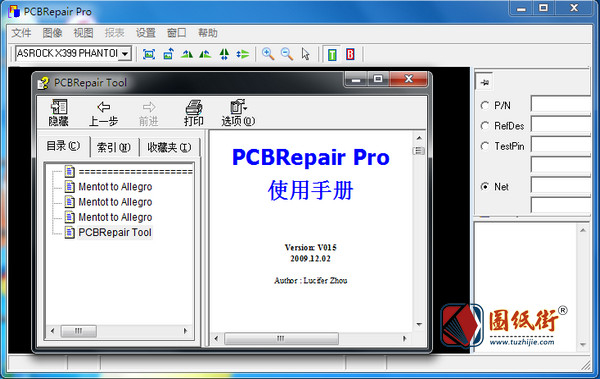
Task: Open the 文件 menu
Action: pyautogui.click(x=21, y=33)
